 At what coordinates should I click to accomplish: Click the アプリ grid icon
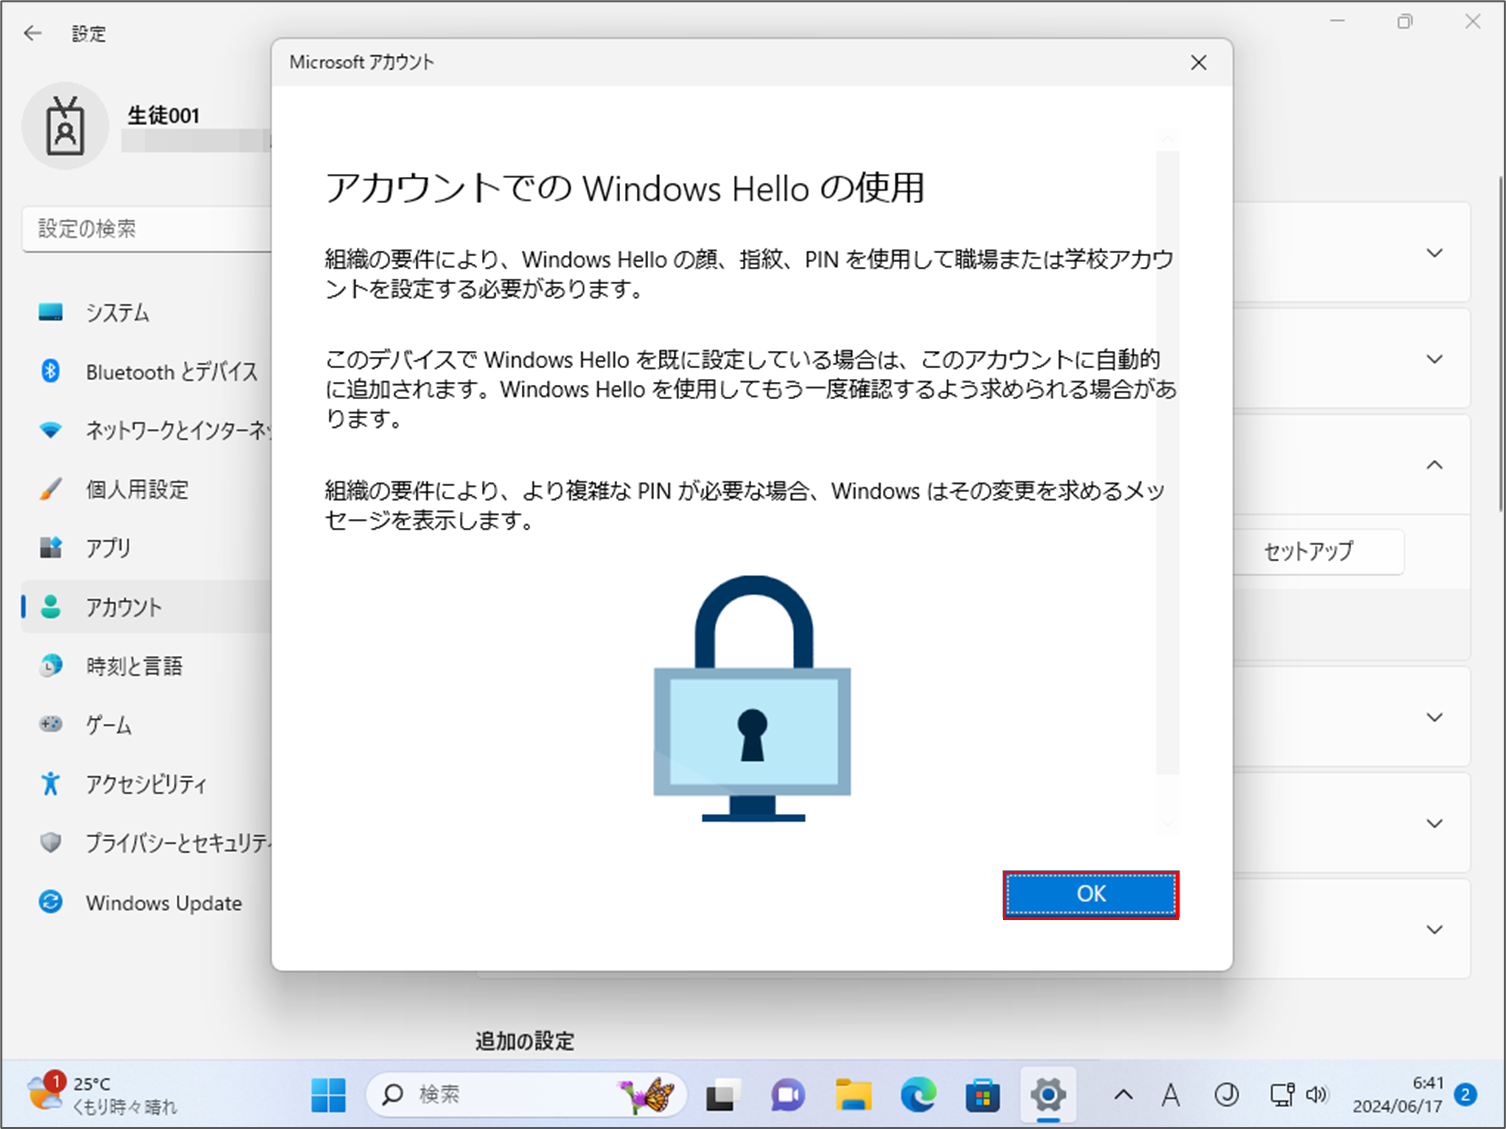(50, 547)
